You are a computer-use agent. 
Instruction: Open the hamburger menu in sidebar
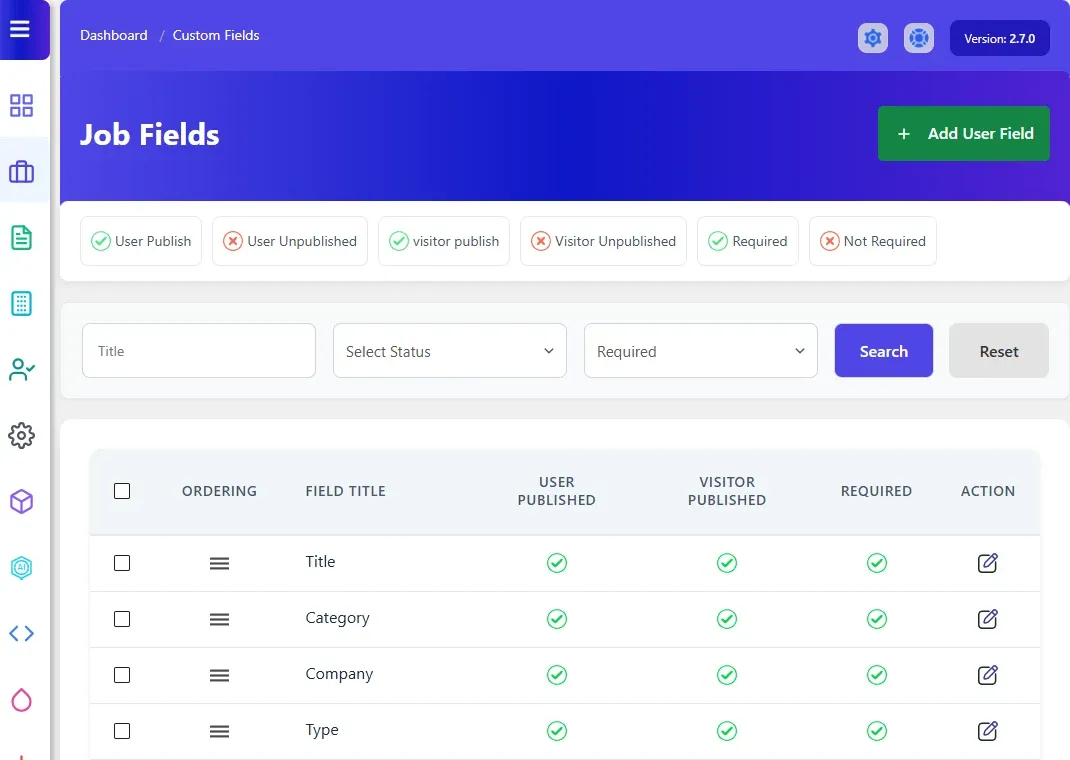coord(20,29)
